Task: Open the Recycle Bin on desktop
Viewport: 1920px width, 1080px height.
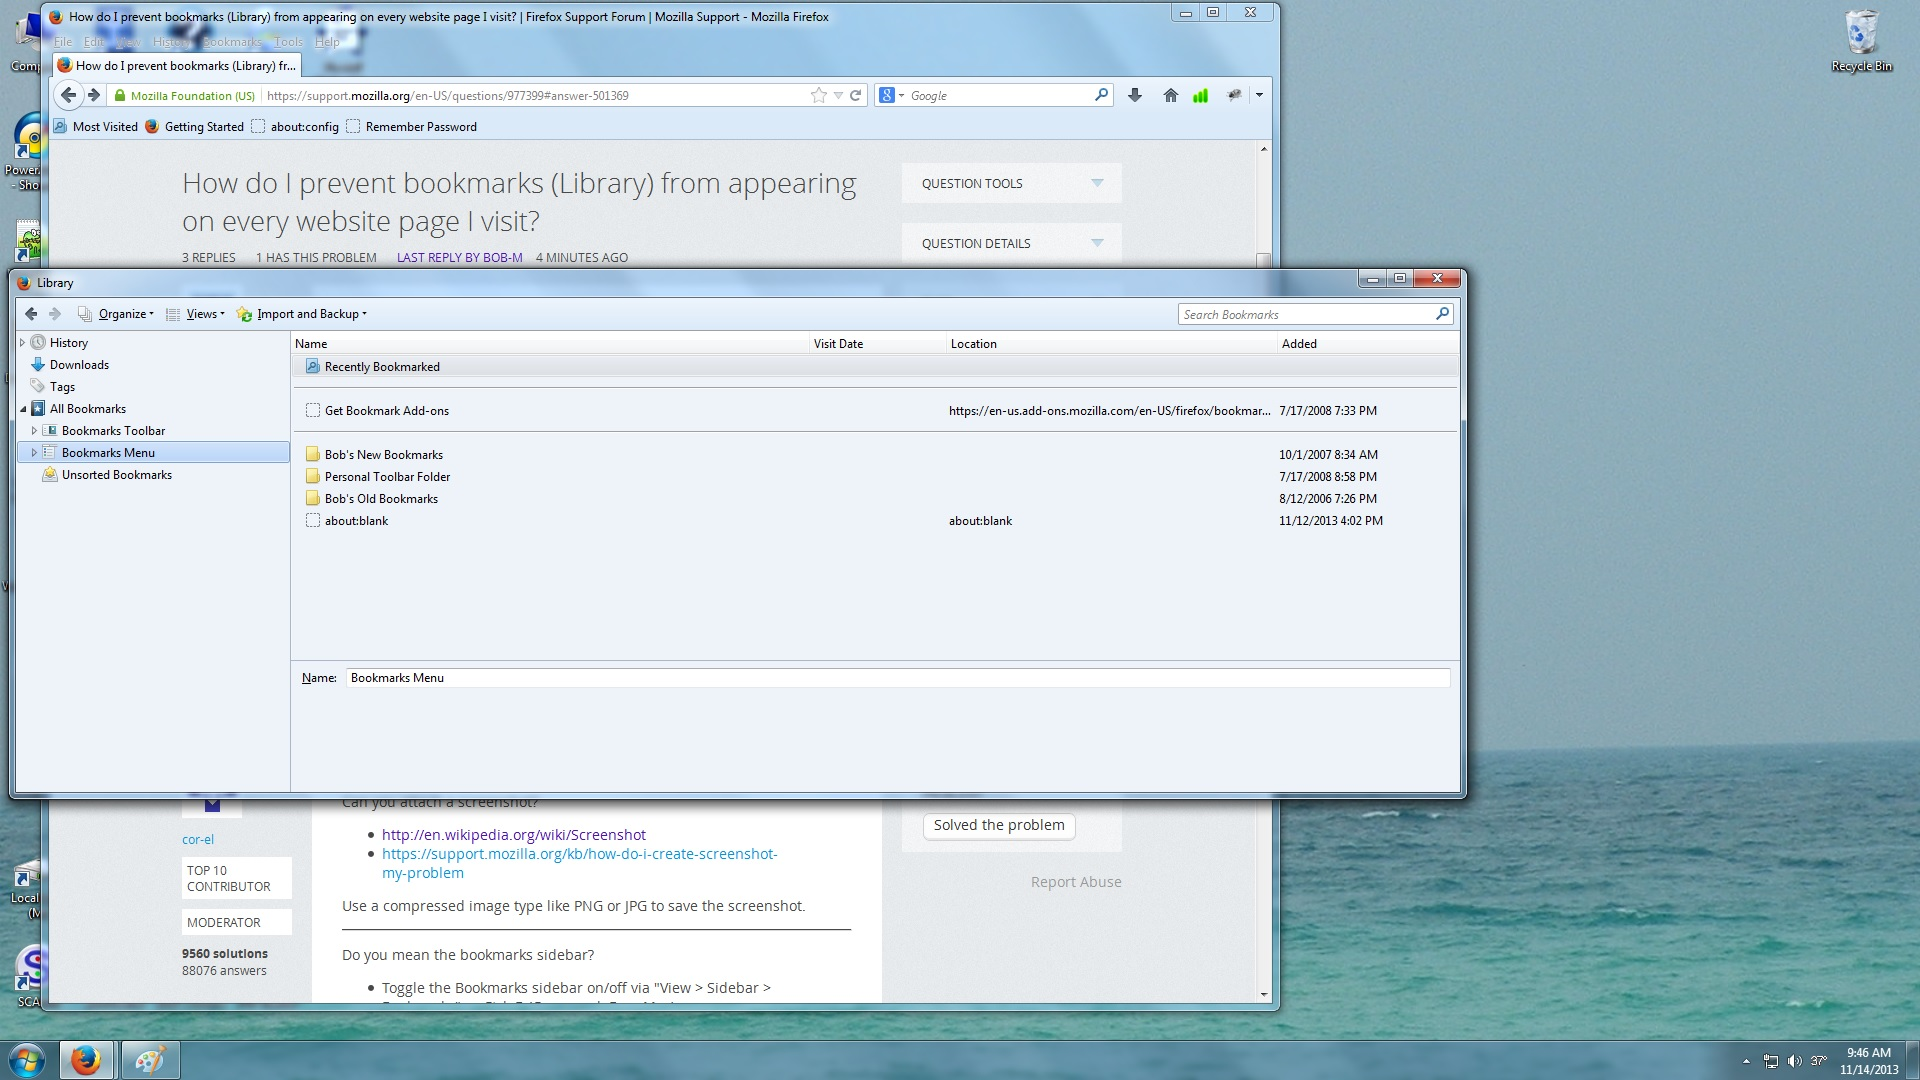Action: 1862,42
